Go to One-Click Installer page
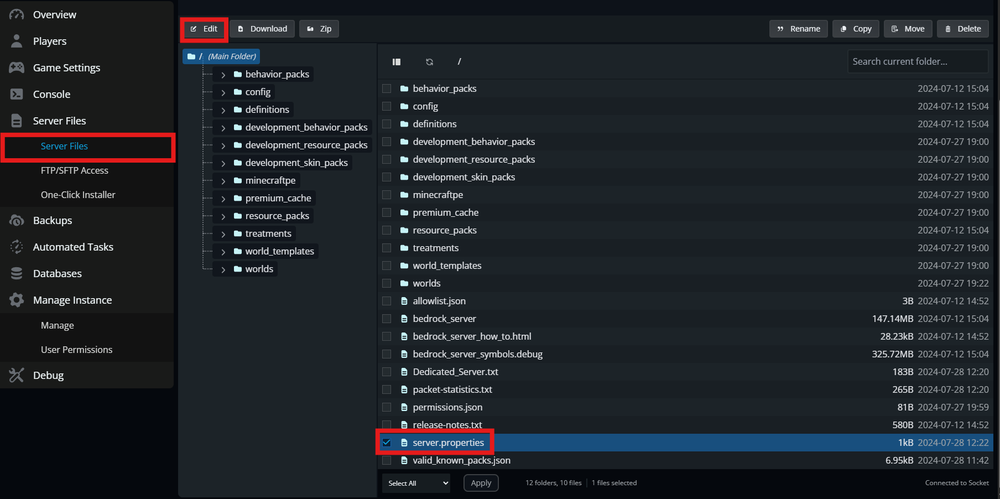Viewport: 1000px width, 499px height. click(78, 195)
